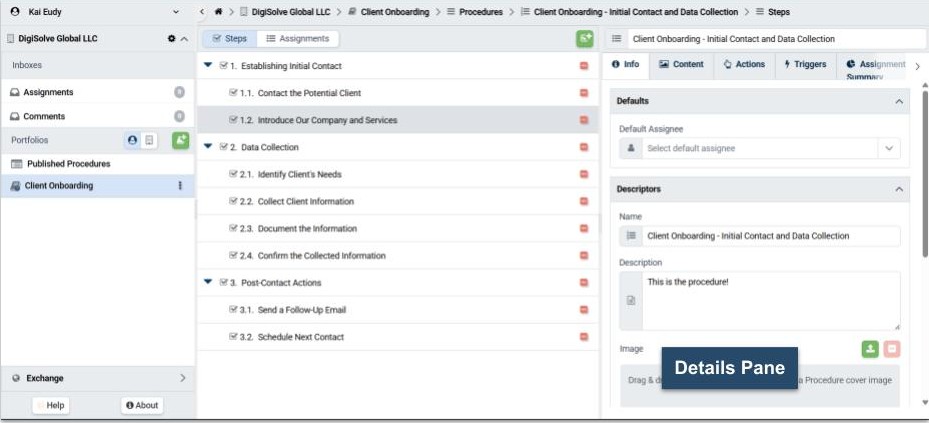The image size is (929, 423).
Task: Click into the Description text area
Action: pyautogui.click(x=769, y=300)
